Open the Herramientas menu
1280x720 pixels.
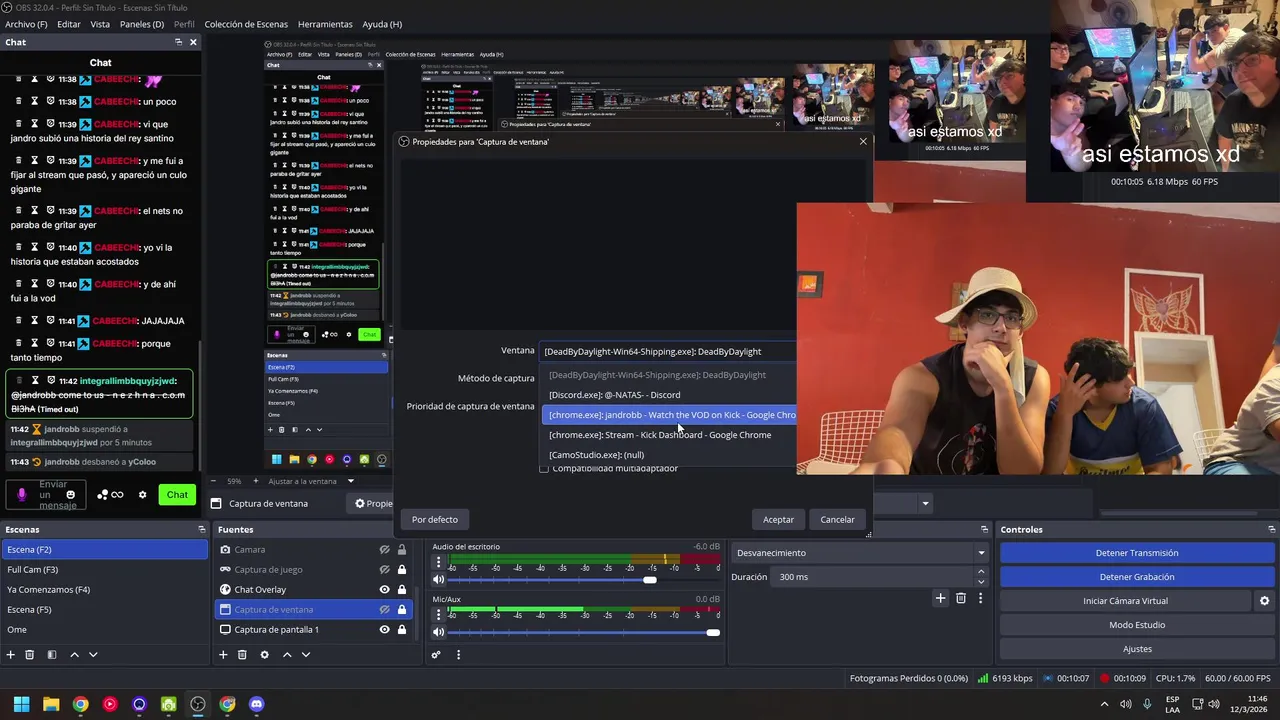(x=325, y=24)
